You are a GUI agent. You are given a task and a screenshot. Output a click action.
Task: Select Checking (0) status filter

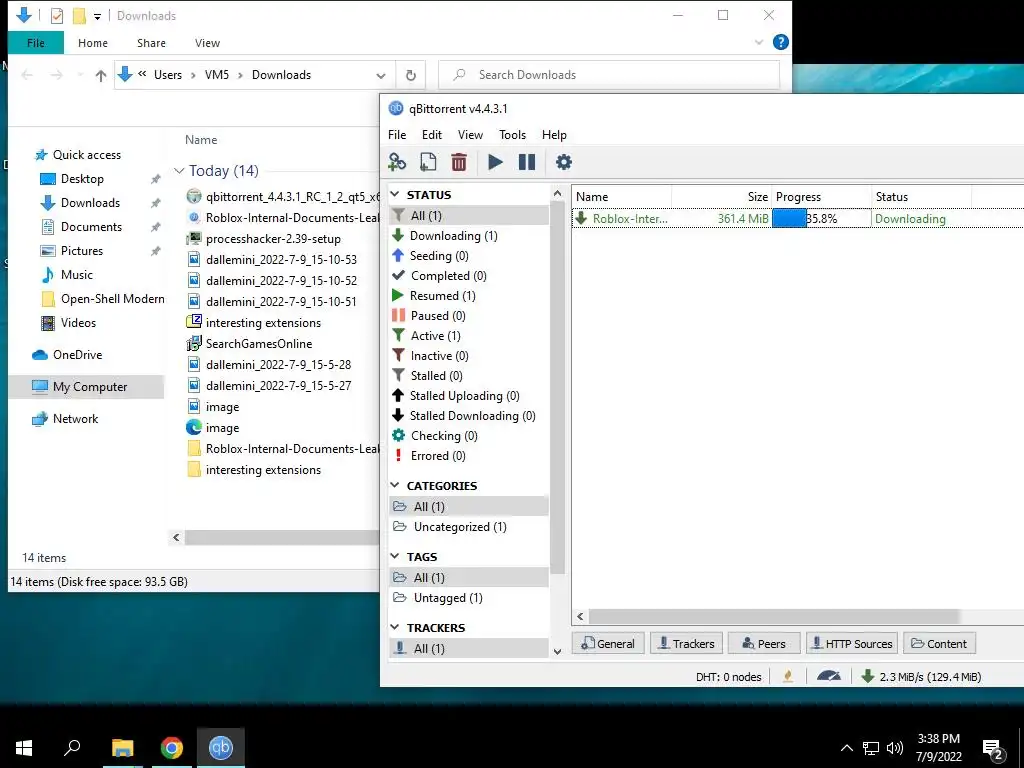469,436
